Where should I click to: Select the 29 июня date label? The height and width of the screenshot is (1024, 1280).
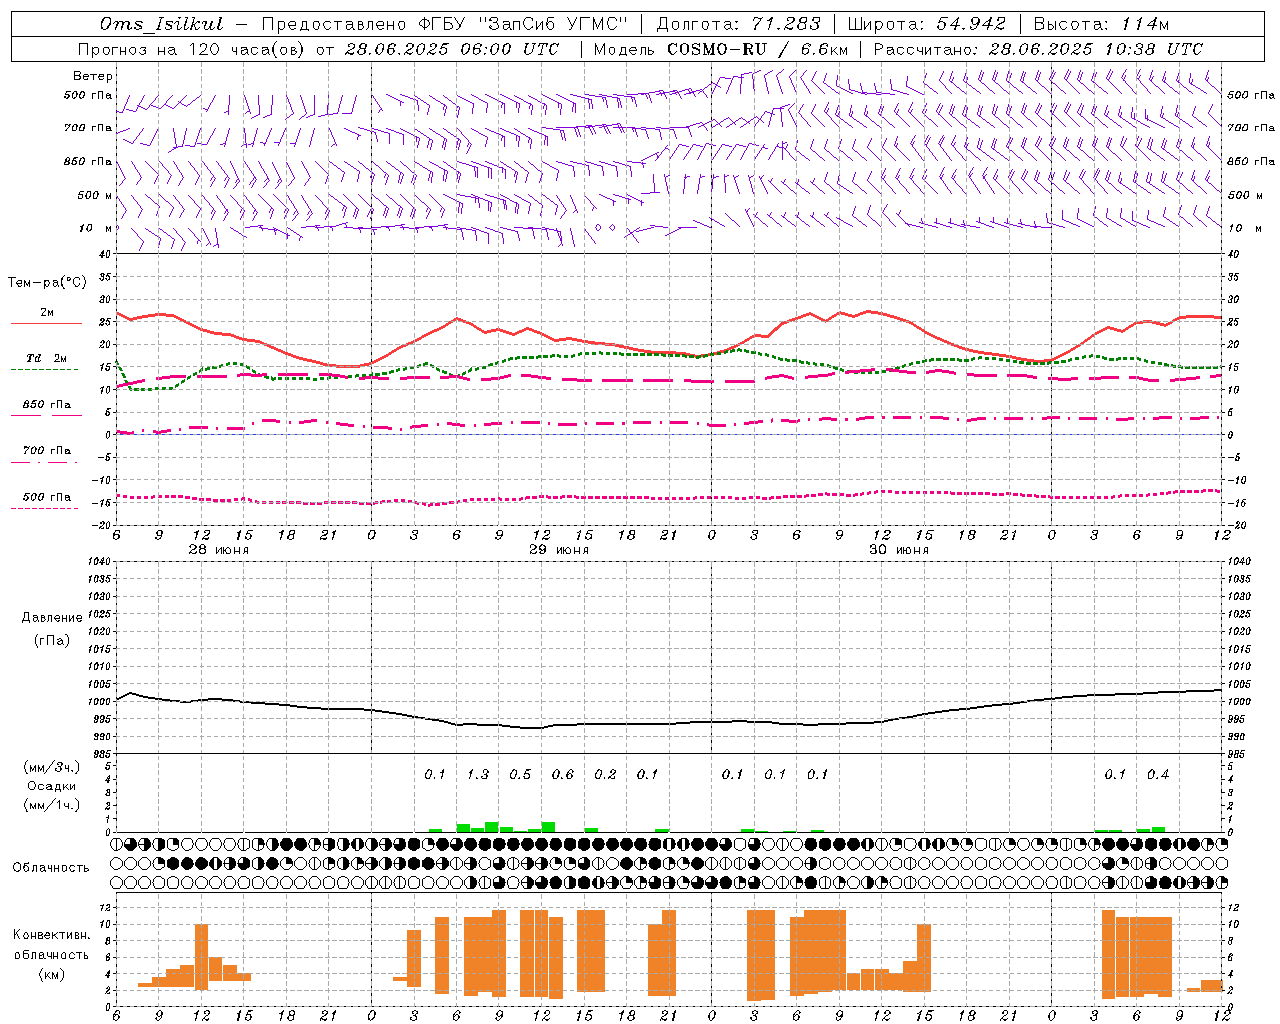[x=559, y=550]
